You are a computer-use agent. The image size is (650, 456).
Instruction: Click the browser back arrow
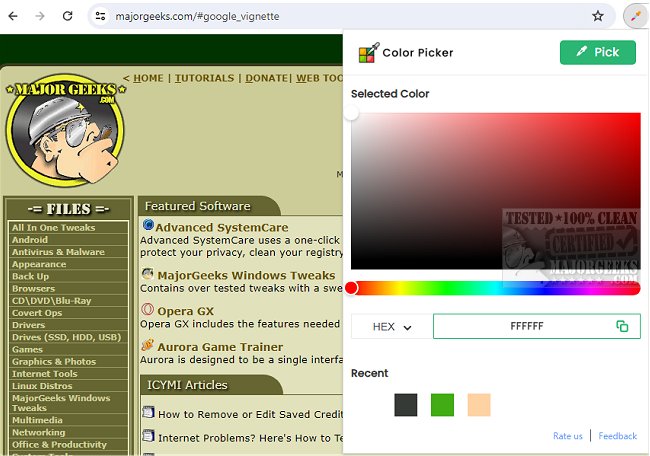click(13, 16)
